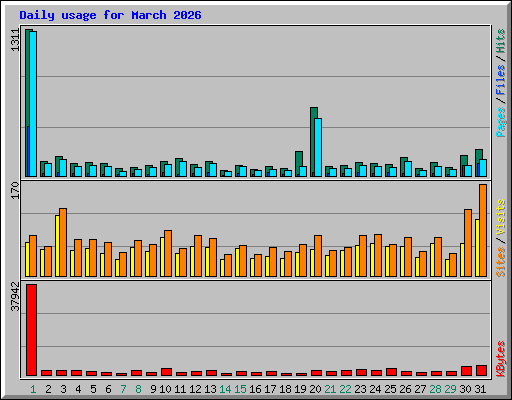Click the orange visits bar for day 13
Screen dimensions: 512x400
point(213,257)
